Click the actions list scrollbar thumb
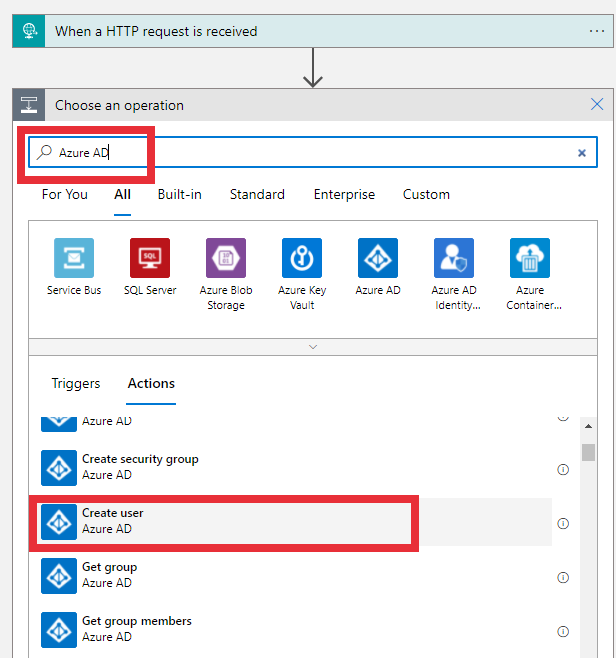Screen dimensions: 616x658 (x=588, y=452)
